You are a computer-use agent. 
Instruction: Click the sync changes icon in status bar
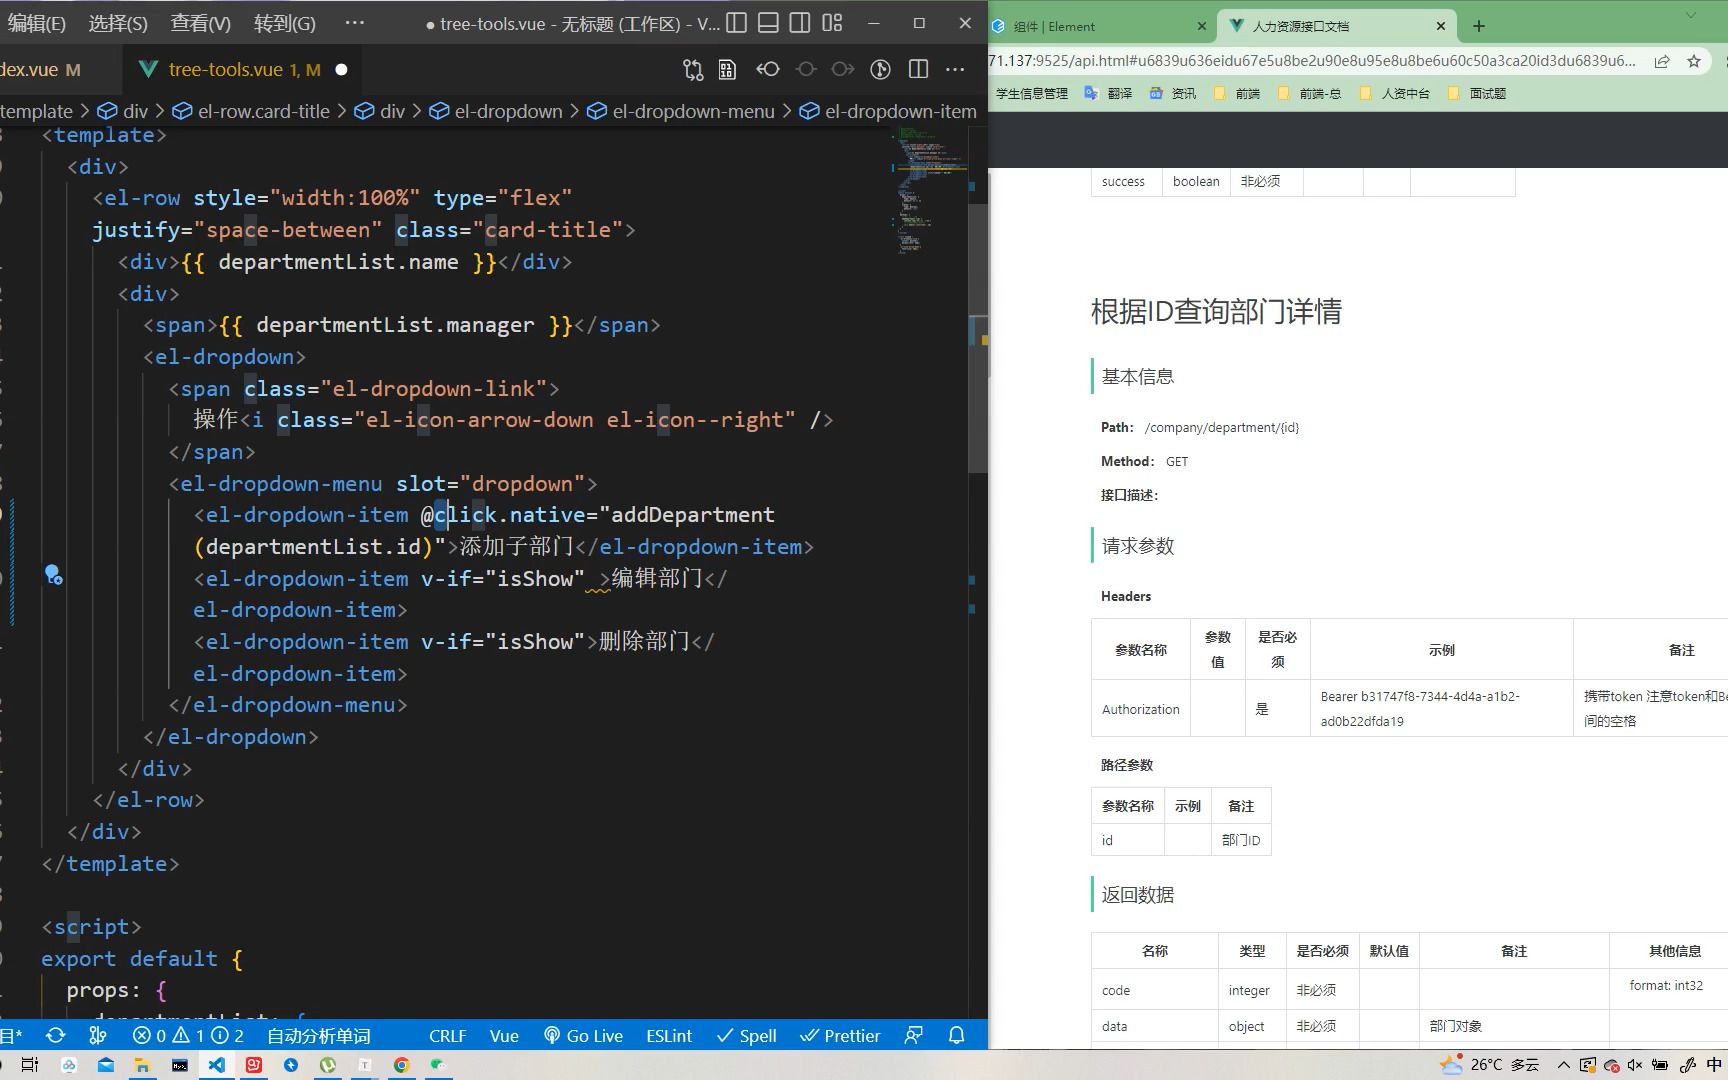(56, 1035)
